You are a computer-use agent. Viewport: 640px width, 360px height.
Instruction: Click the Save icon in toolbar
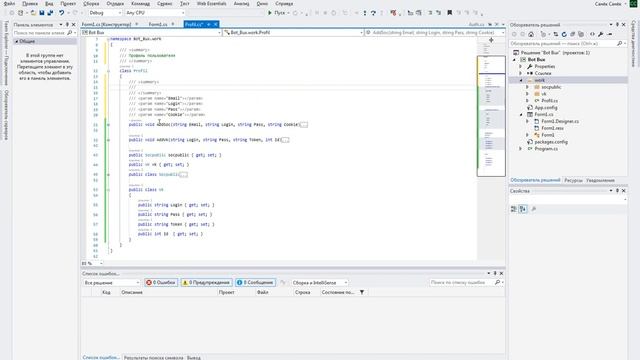point(42,13)
